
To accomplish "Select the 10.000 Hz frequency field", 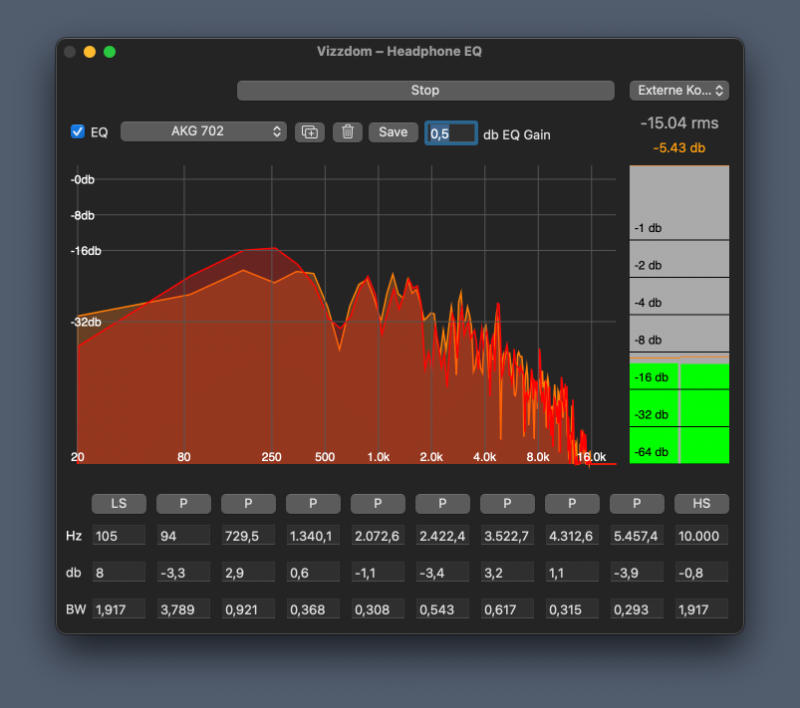I will 702,536.
